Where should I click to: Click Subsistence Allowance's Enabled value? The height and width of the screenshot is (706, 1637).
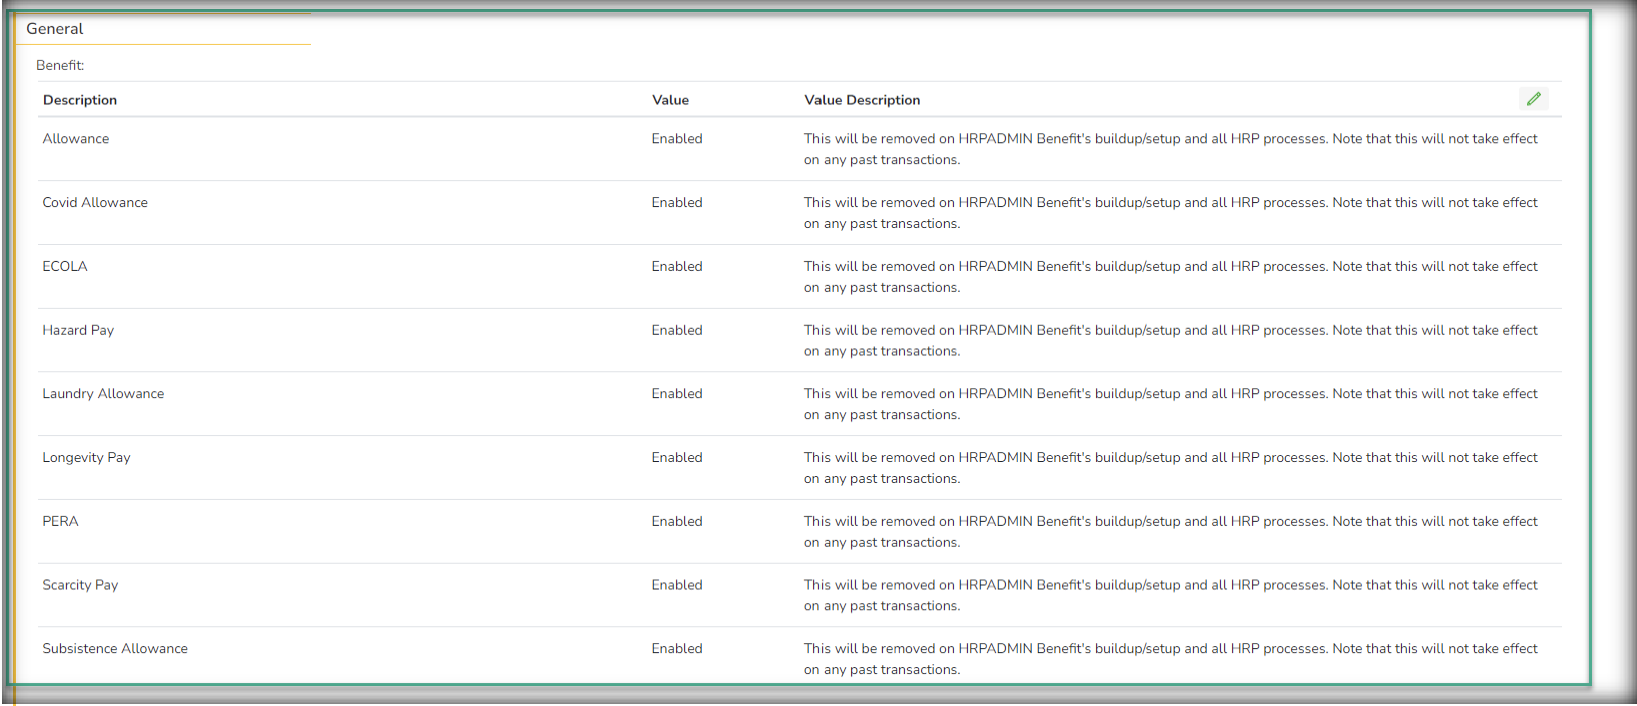677,649
